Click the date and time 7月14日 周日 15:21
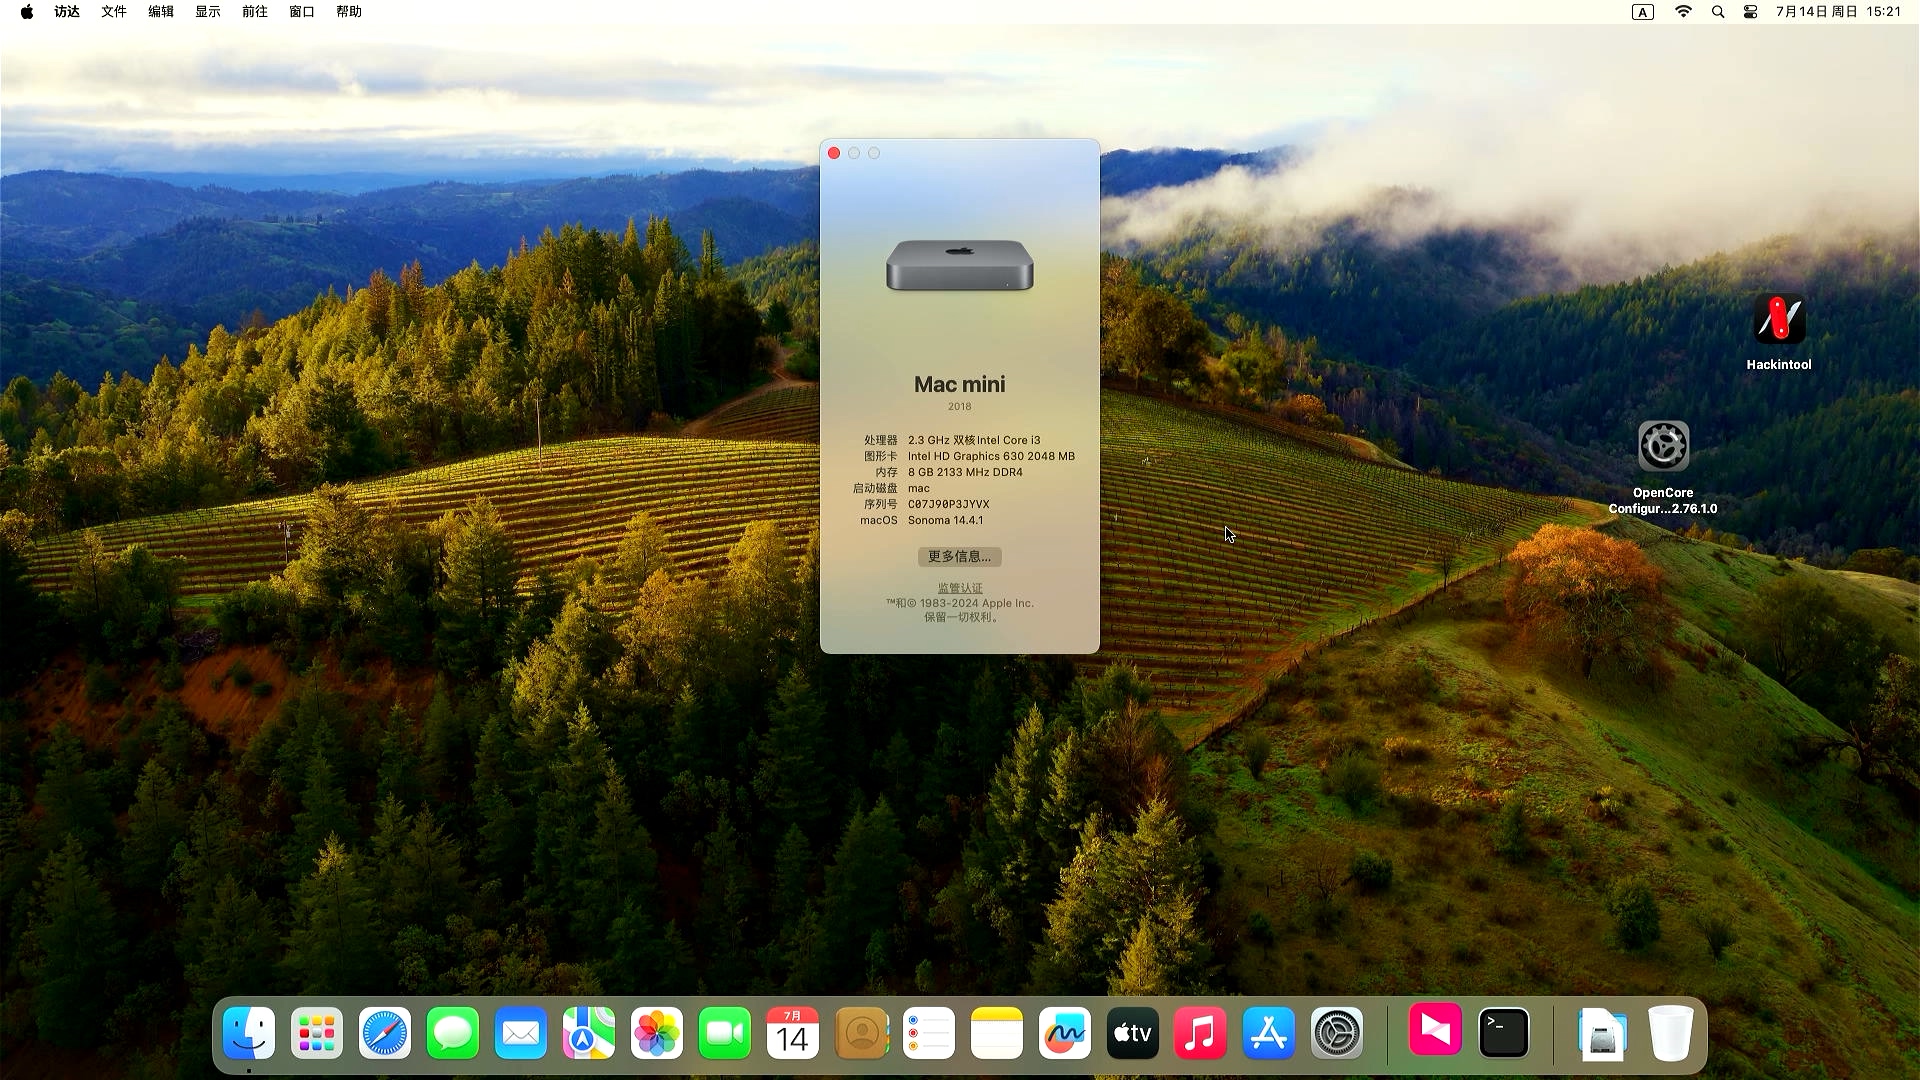The image size is (1920, 1080). tap(1838, 12)
